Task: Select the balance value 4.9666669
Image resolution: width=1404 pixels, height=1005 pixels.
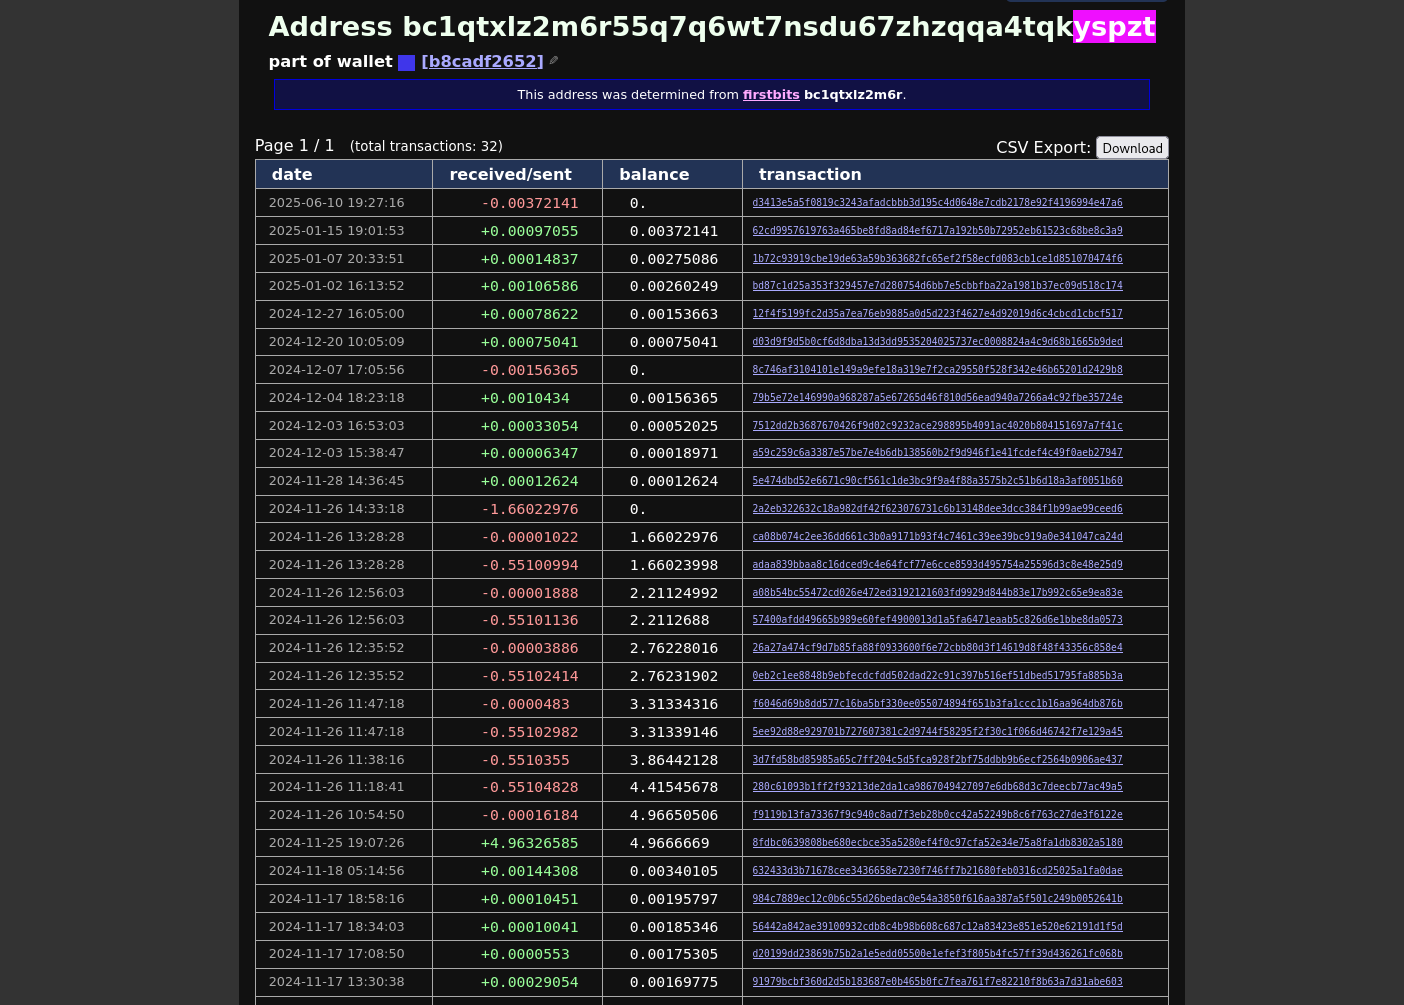Action: click(669, 843)
